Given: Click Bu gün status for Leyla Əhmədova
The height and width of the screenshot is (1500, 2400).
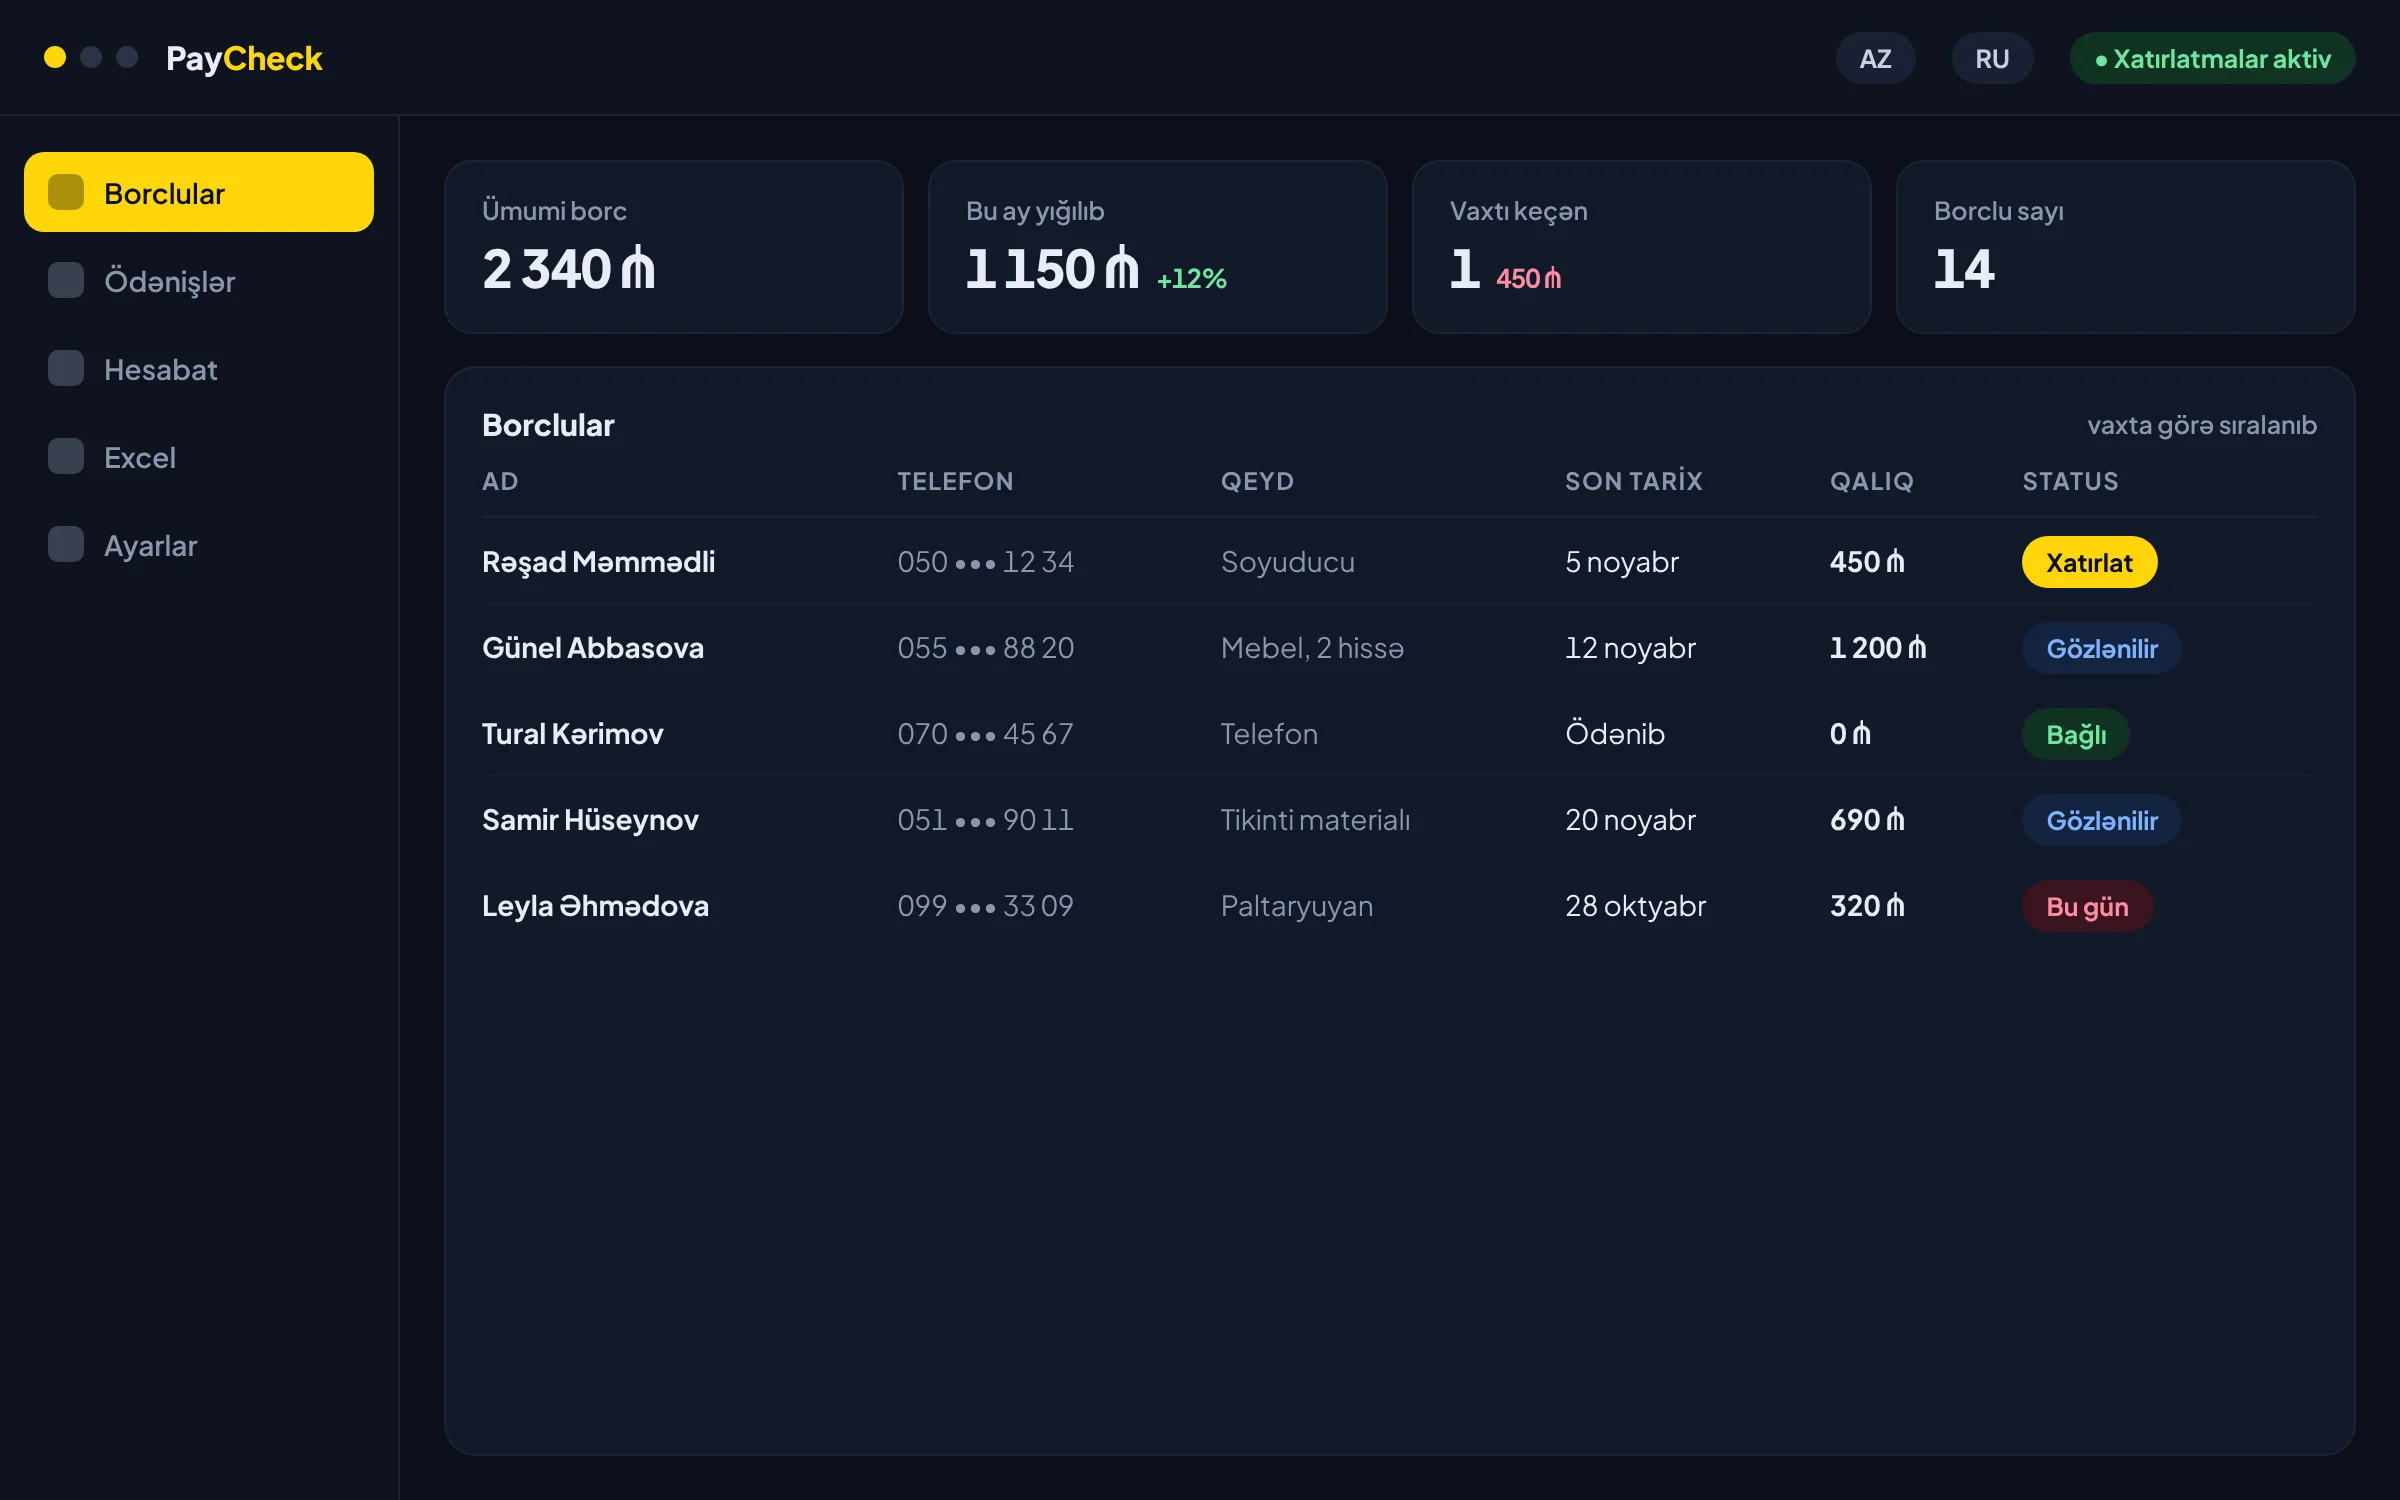Looking at the screenshot, I should pos(2087,906).
